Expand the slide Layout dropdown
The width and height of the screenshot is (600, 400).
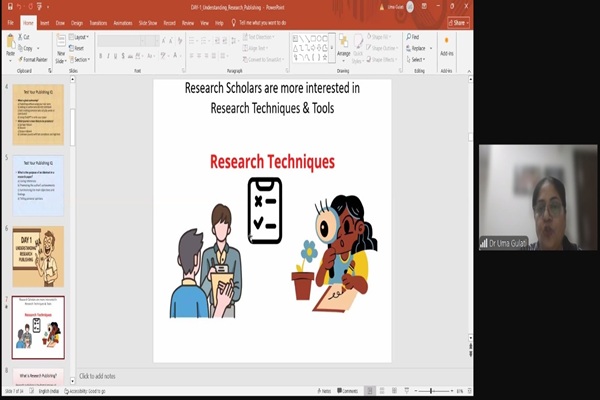(x=82, y=37)
